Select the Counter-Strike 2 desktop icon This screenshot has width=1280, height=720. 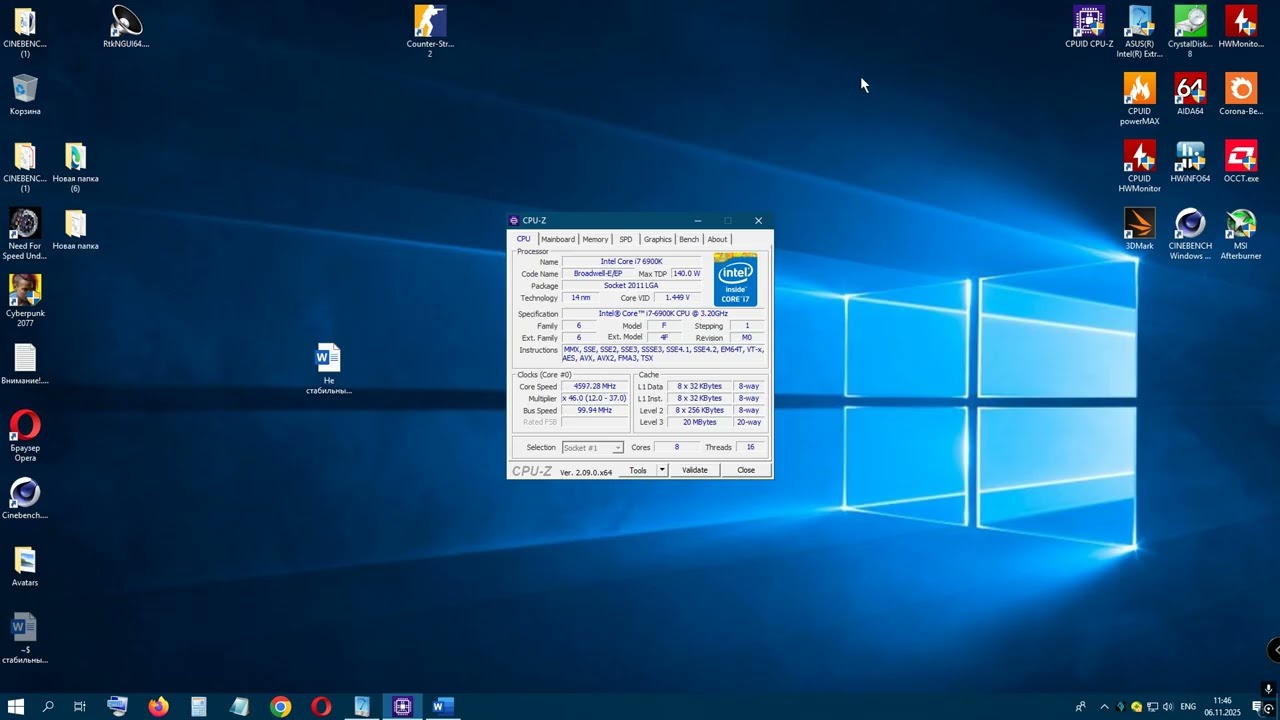pyautogui.click(x=430, y=32)
